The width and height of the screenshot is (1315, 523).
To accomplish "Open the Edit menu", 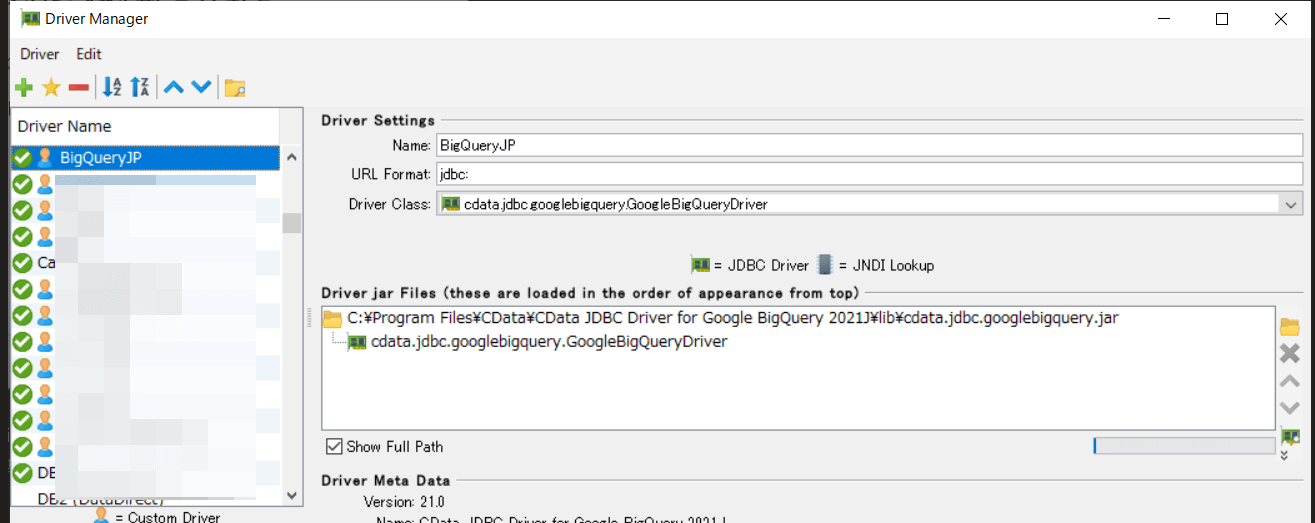I will point(89,54).
